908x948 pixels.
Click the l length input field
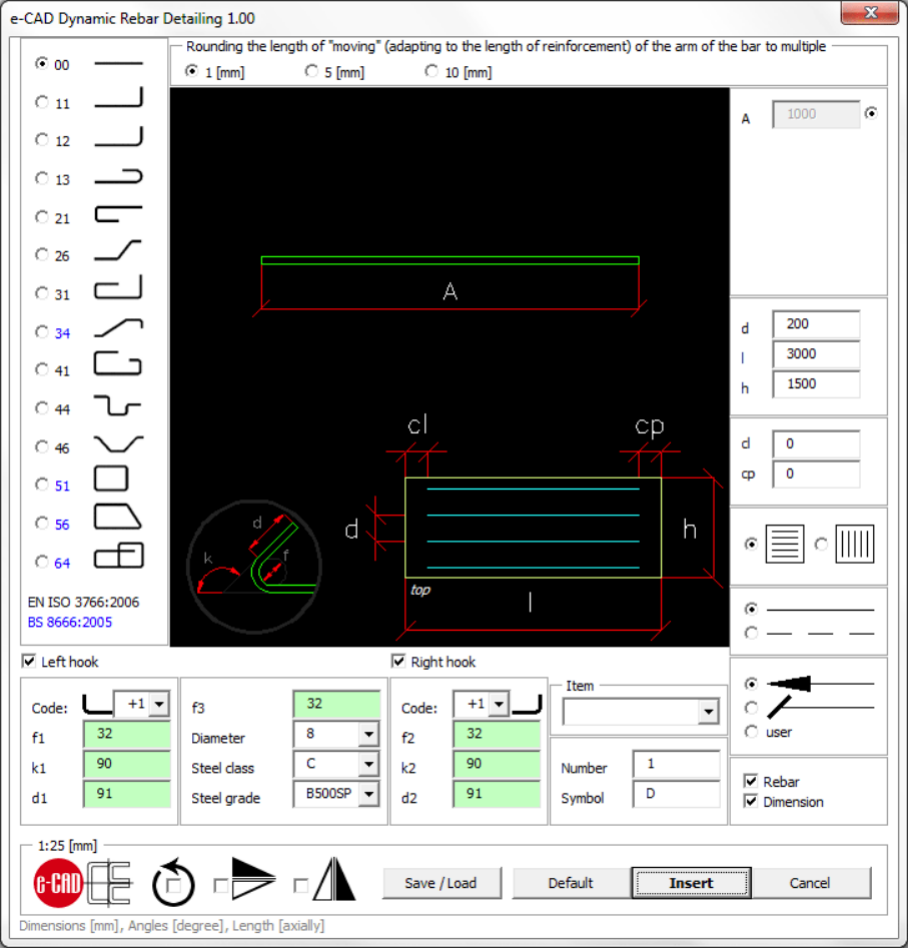coord(816,354)
